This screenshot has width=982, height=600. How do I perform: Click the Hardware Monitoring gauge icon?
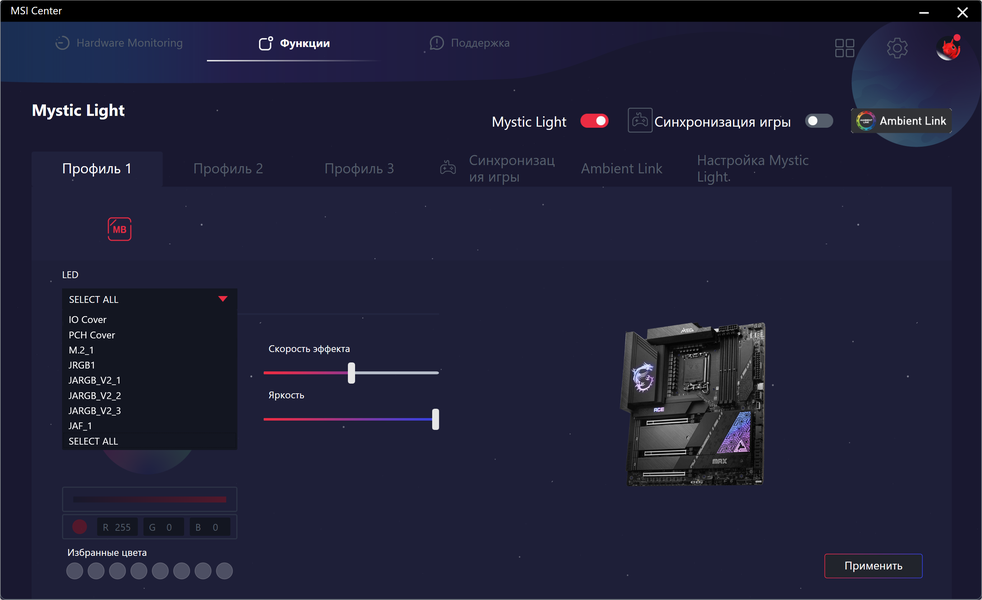(x=62, y=43)
